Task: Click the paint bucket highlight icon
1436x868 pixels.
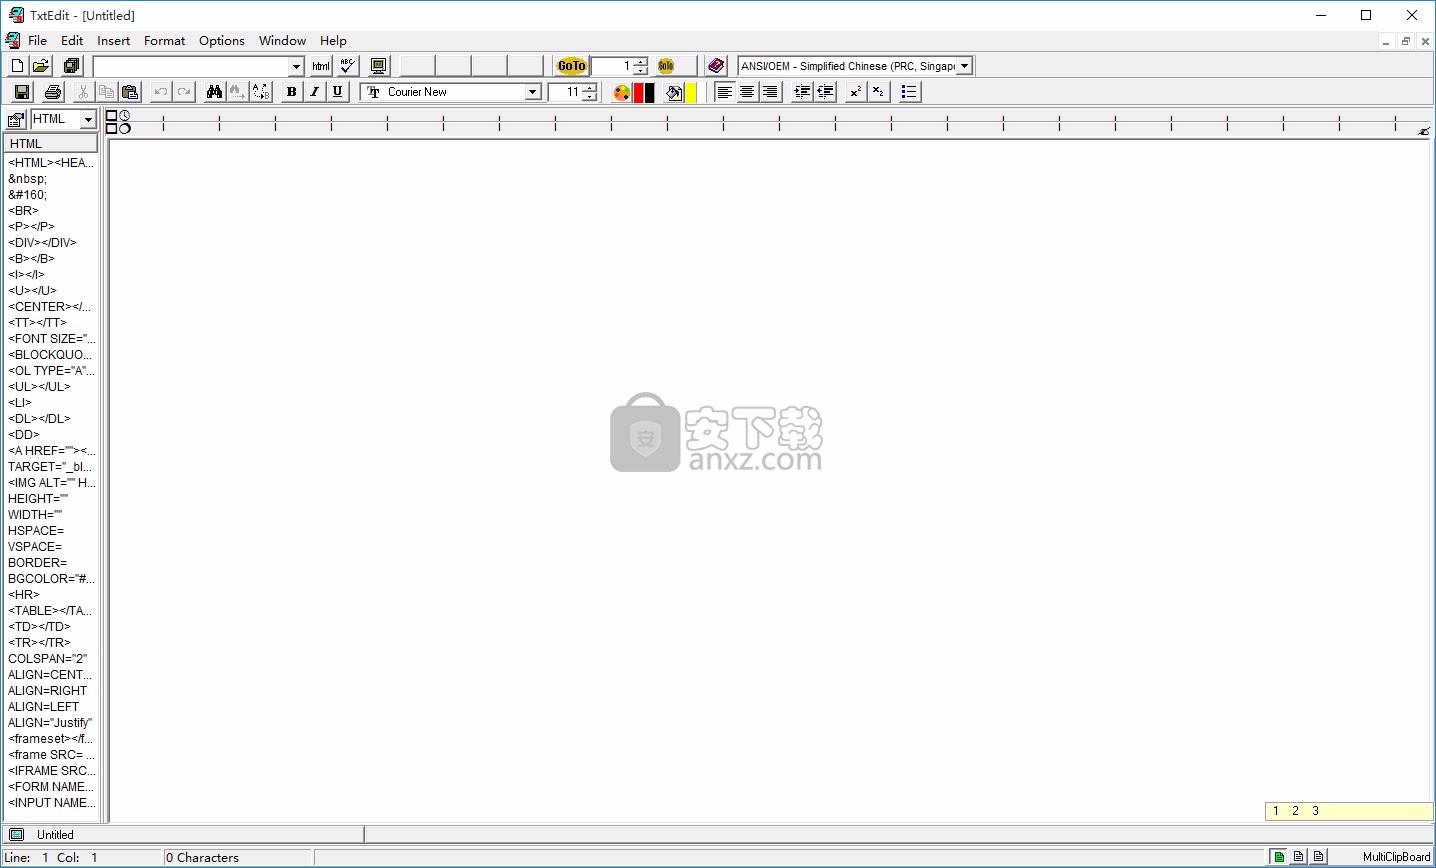Action: click(x=675, y=93)
